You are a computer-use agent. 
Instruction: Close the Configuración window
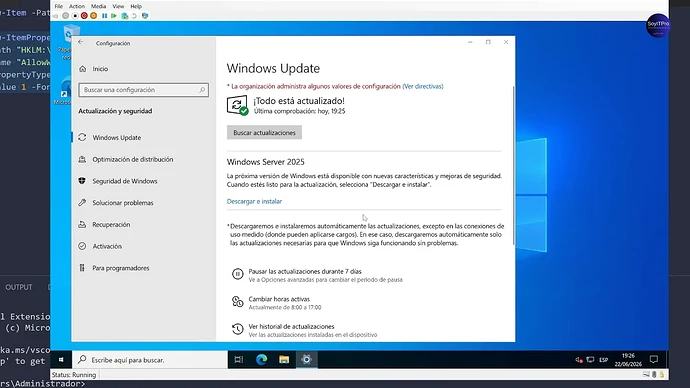click(x=506, y=42)
